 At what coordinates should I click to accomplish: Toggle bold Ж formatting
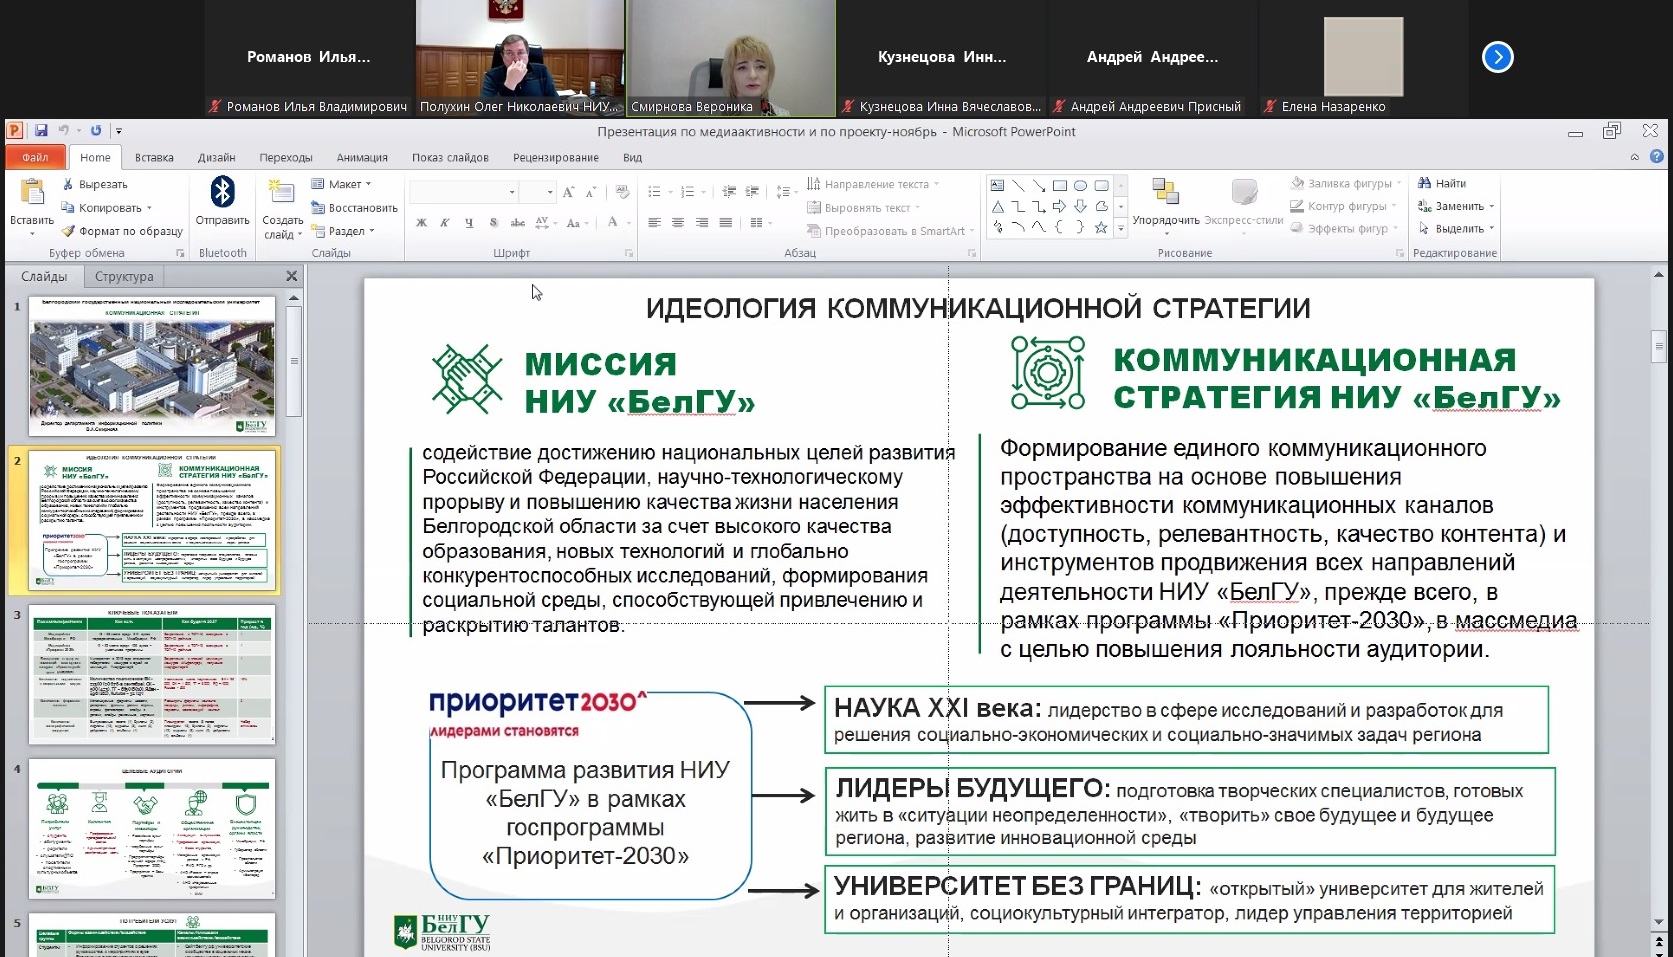pyautogui.click(x=421, y=223)
